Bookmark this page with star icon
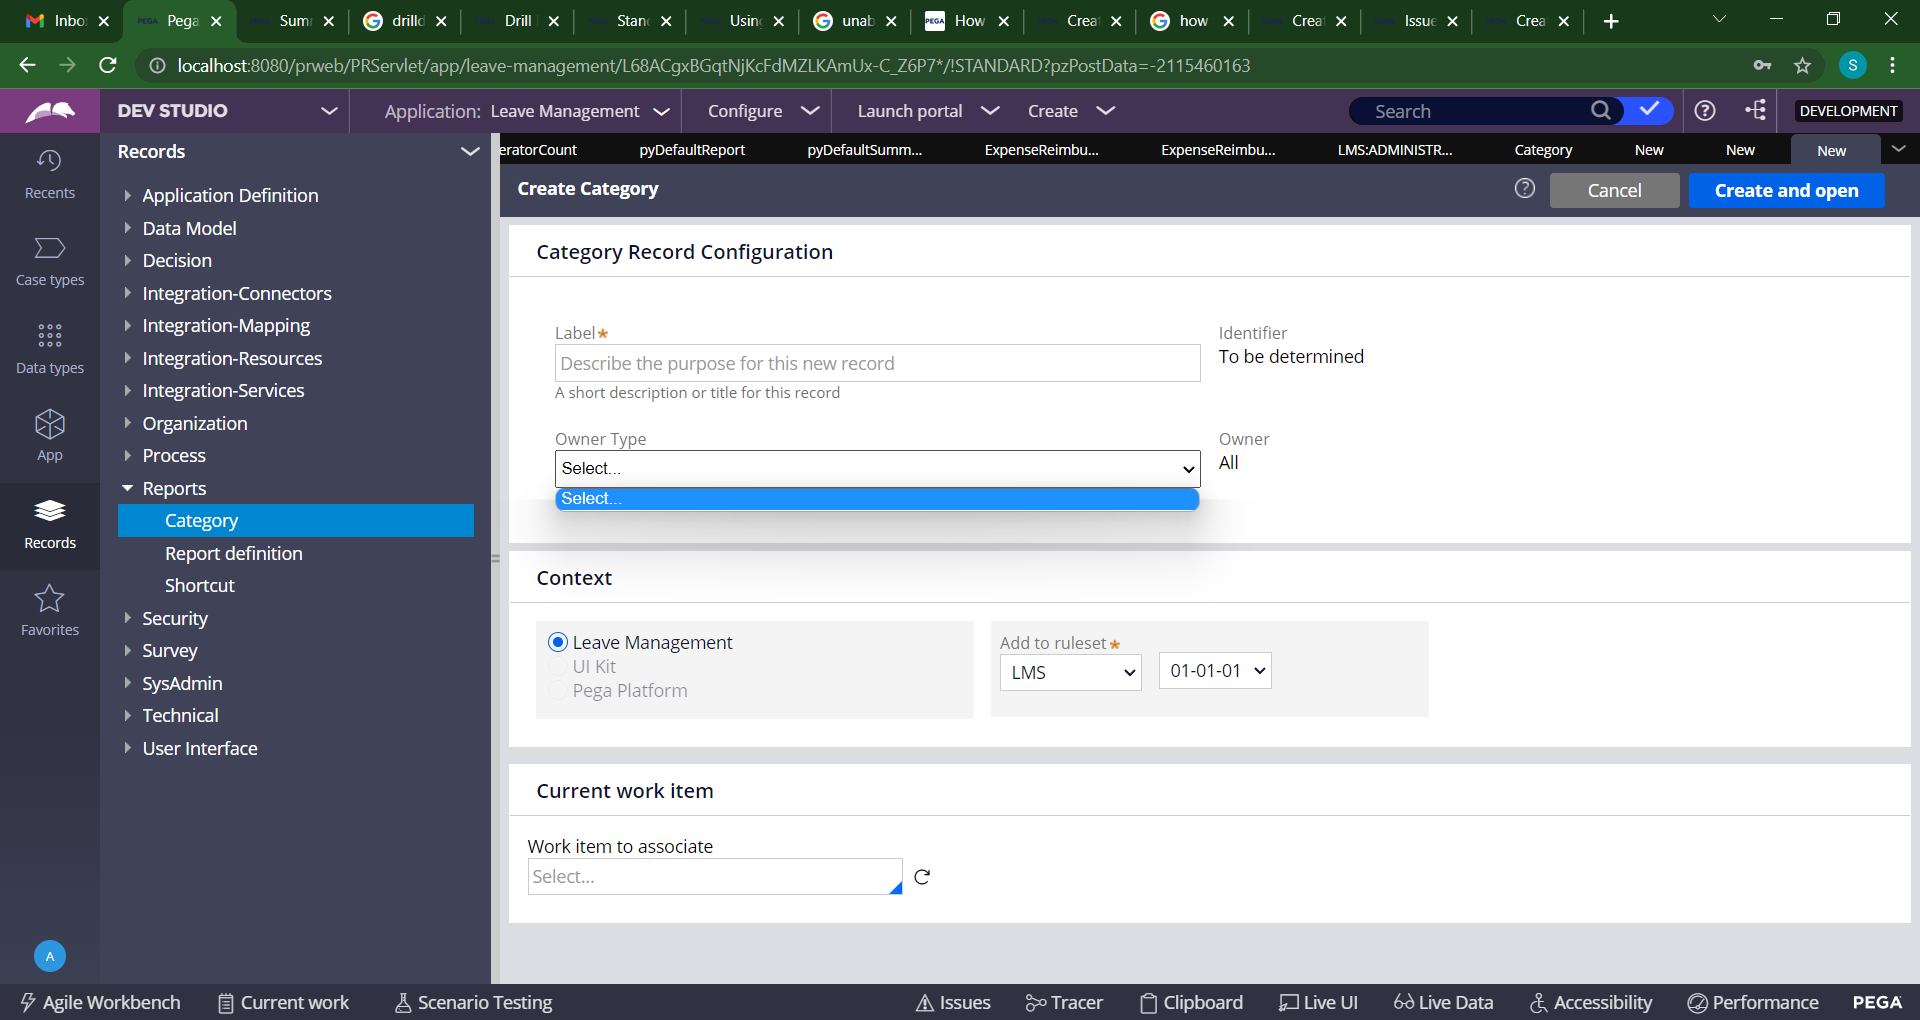 1802,66
